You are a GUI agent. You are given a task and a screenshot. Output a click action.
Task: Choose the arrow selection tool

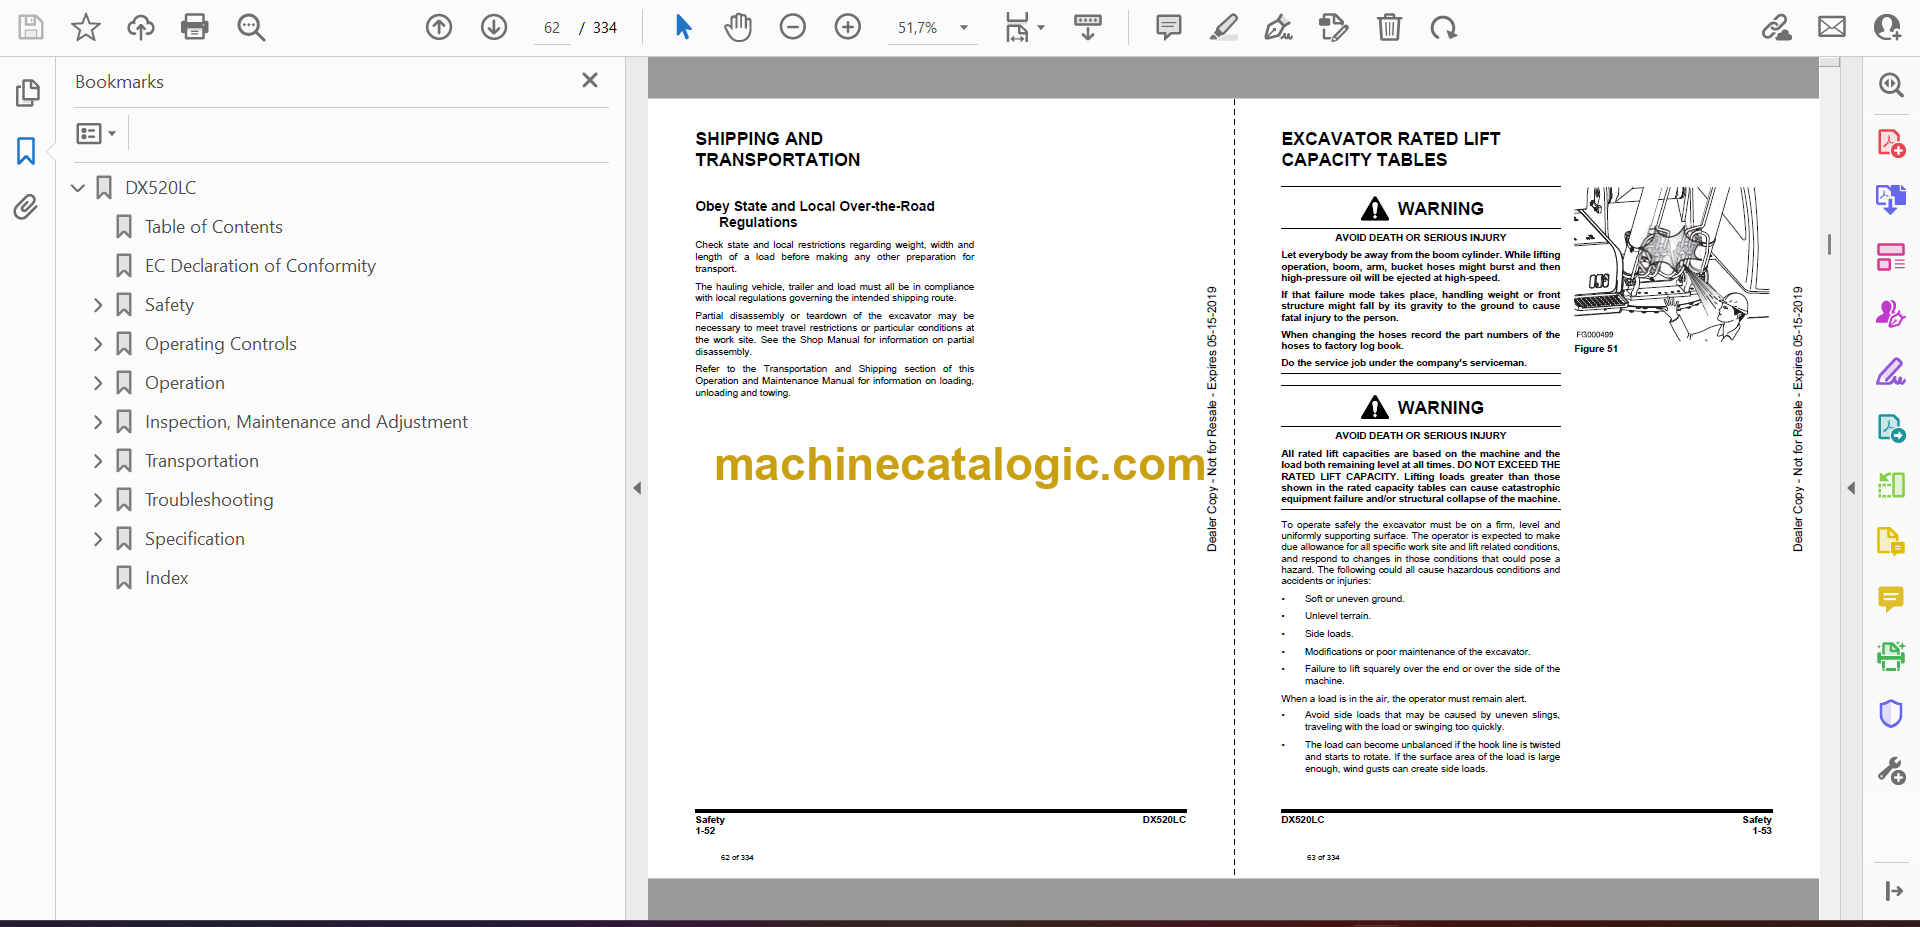pos(683,27)
